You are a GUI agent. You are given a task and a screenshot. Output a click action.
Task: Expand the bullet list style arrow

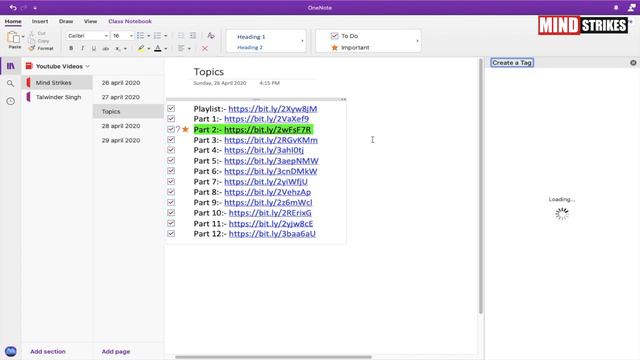149,36
